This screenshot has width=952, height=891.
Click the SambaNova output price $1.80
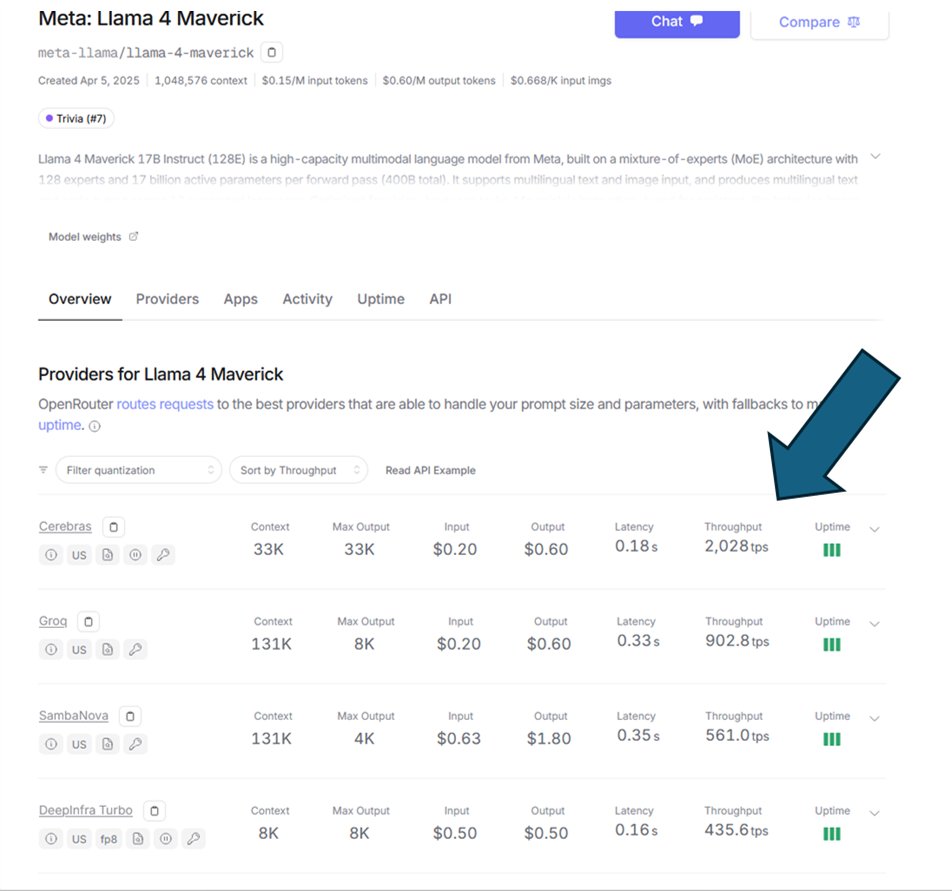[x=549, y=739]
